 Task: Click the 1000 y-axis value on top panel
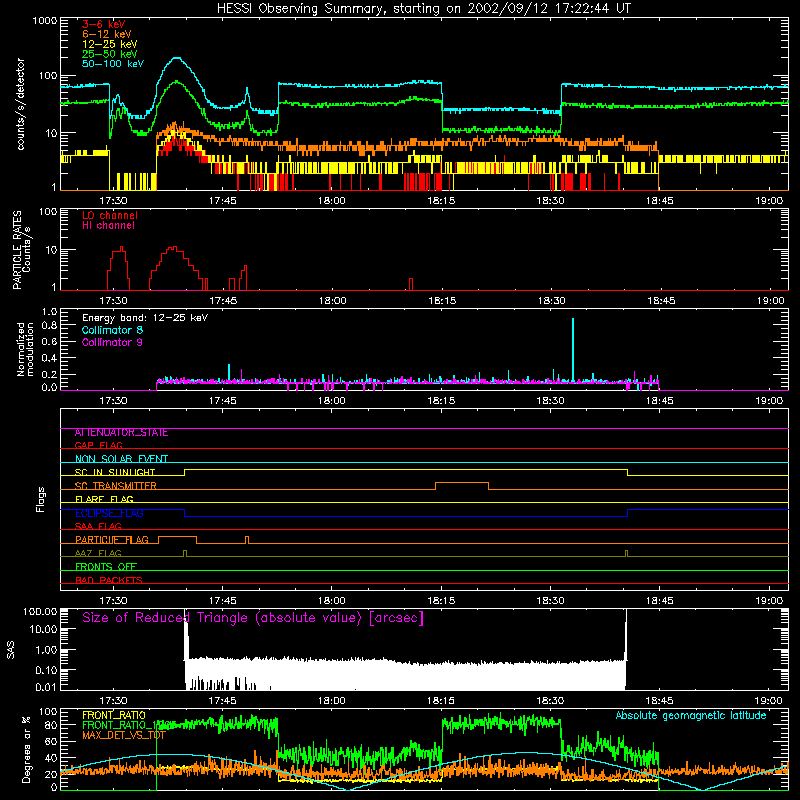pos(45,21)
